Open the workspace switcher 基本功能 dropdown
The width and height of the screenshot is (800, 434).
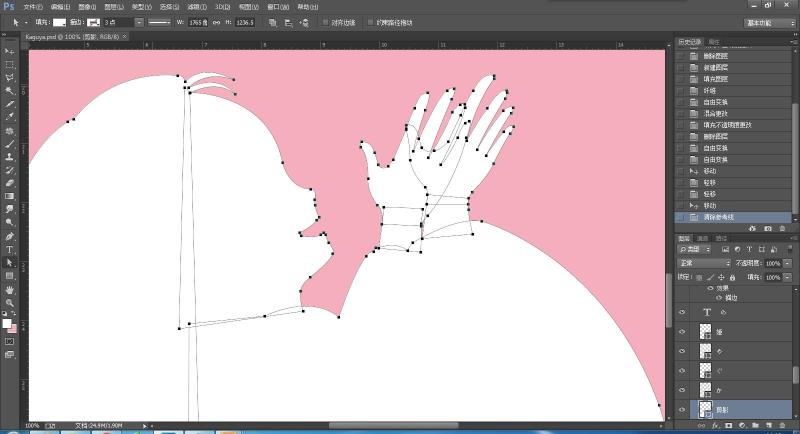click(x=769, y=23)
